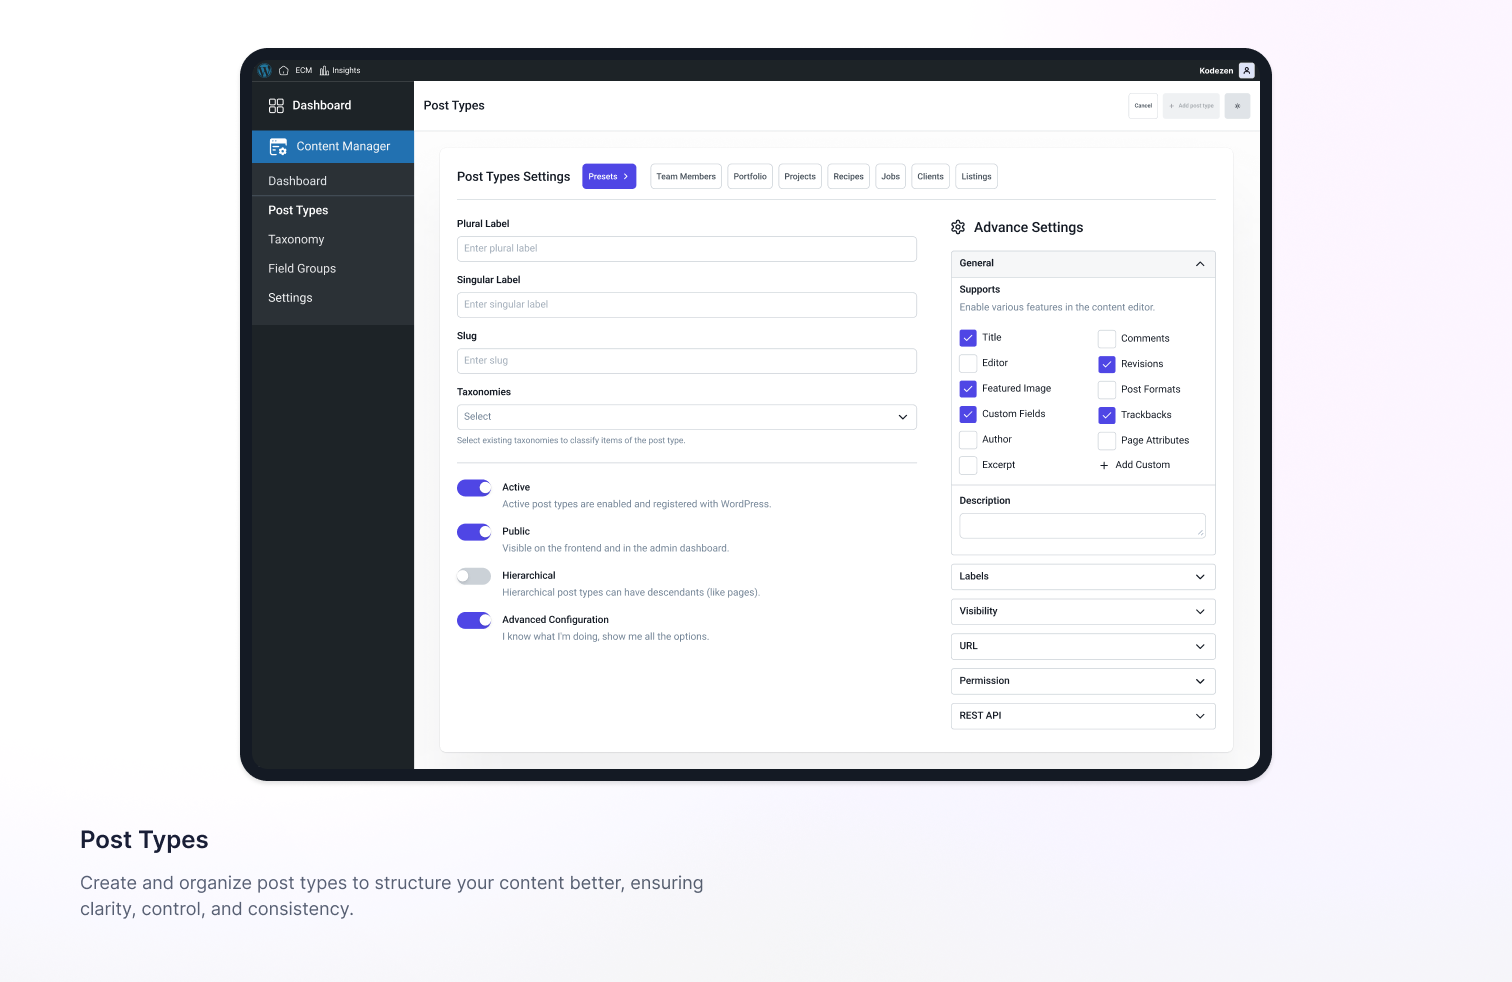Click the Content Manager sidebar icon
The image size is (1512, 982).
click(x=278, y=146)
